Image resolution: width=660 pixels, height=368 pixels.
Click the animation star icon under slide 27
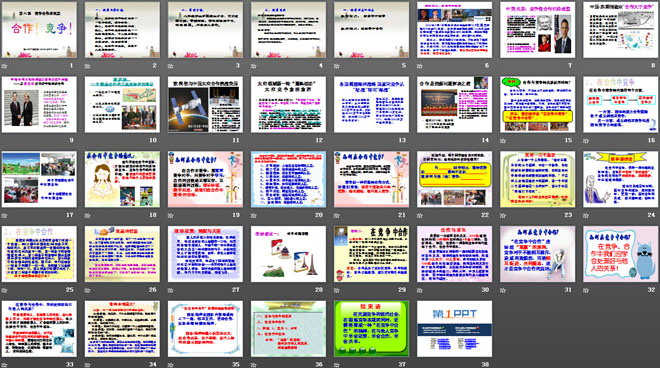171,290
